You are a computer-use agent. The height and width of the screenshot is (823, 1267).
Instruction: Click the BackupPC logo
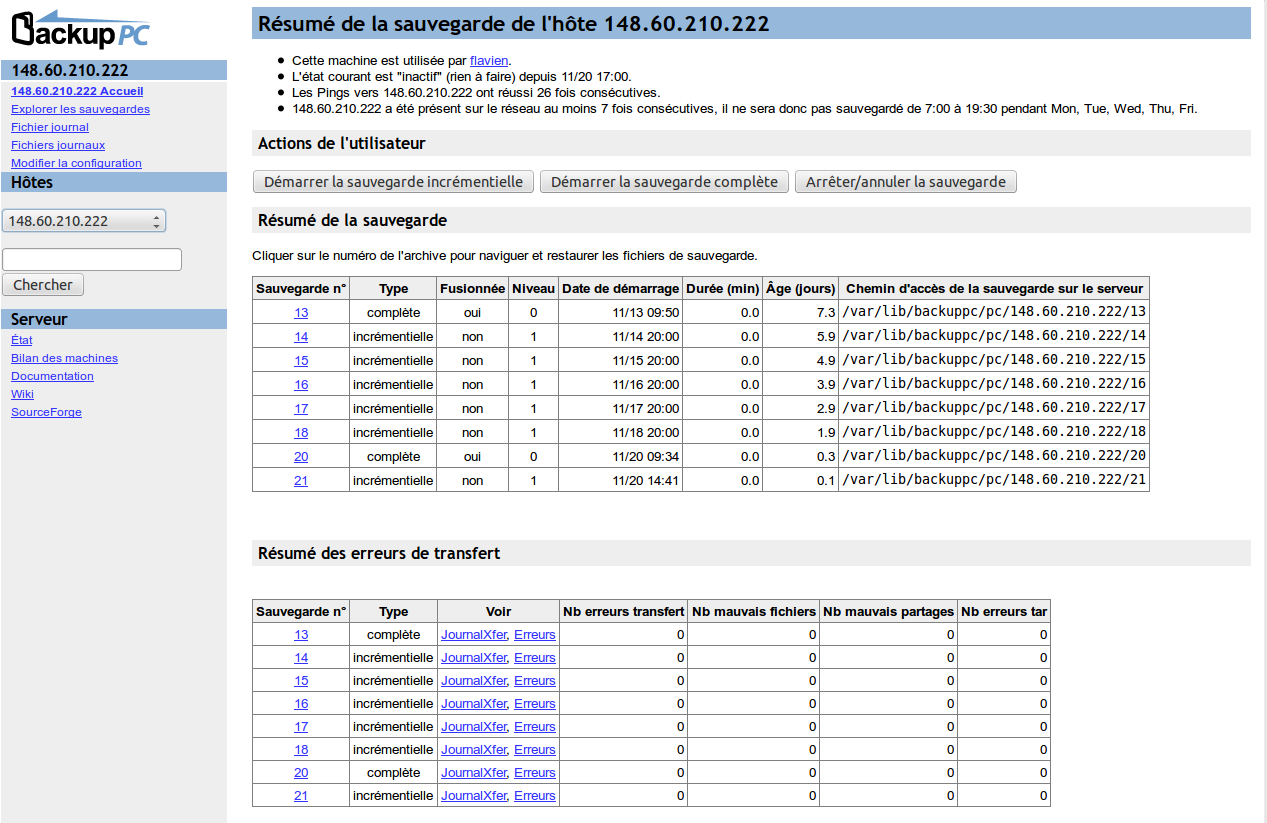pyautogui.click(x=80, y=30)
